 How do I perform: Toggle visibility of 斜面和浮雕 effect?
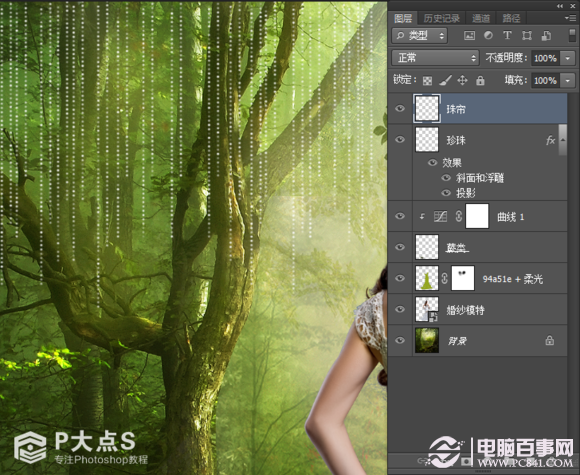point(446,178)
